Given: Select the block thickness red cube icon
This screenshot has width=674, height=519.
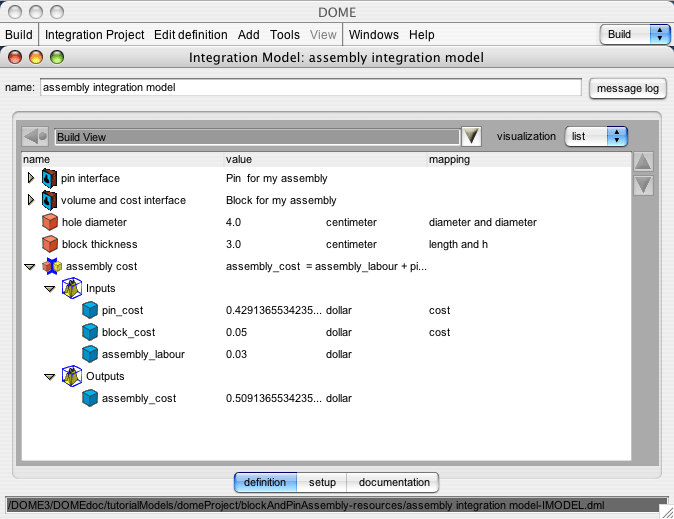Looking at the screenshot, I should (50, 244).
